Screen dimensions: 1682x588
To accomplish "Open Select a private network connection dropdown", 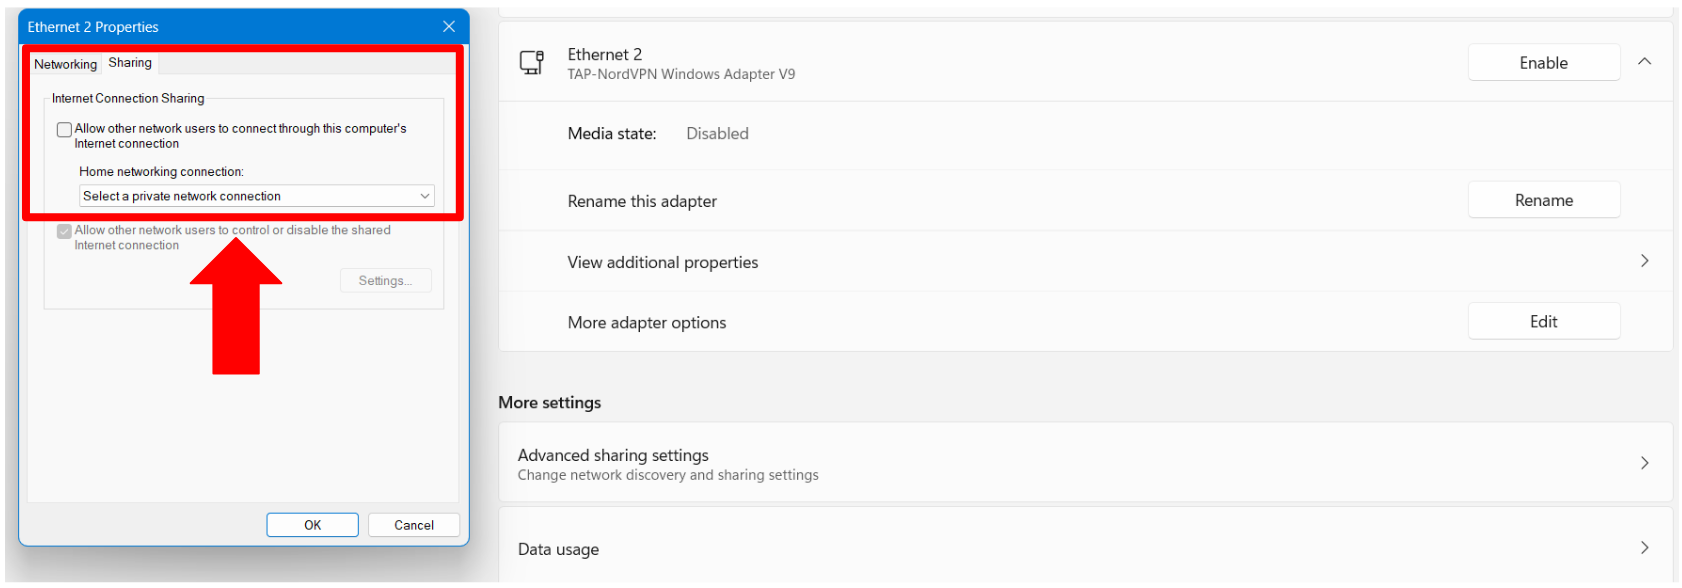I will [257, 196].
